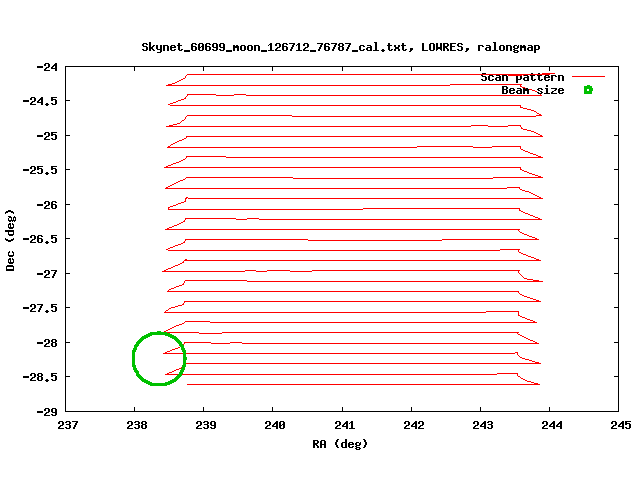Click the y-axis tick label -26.5
This screenshot has height=480, width=640.
coord(40,239)
